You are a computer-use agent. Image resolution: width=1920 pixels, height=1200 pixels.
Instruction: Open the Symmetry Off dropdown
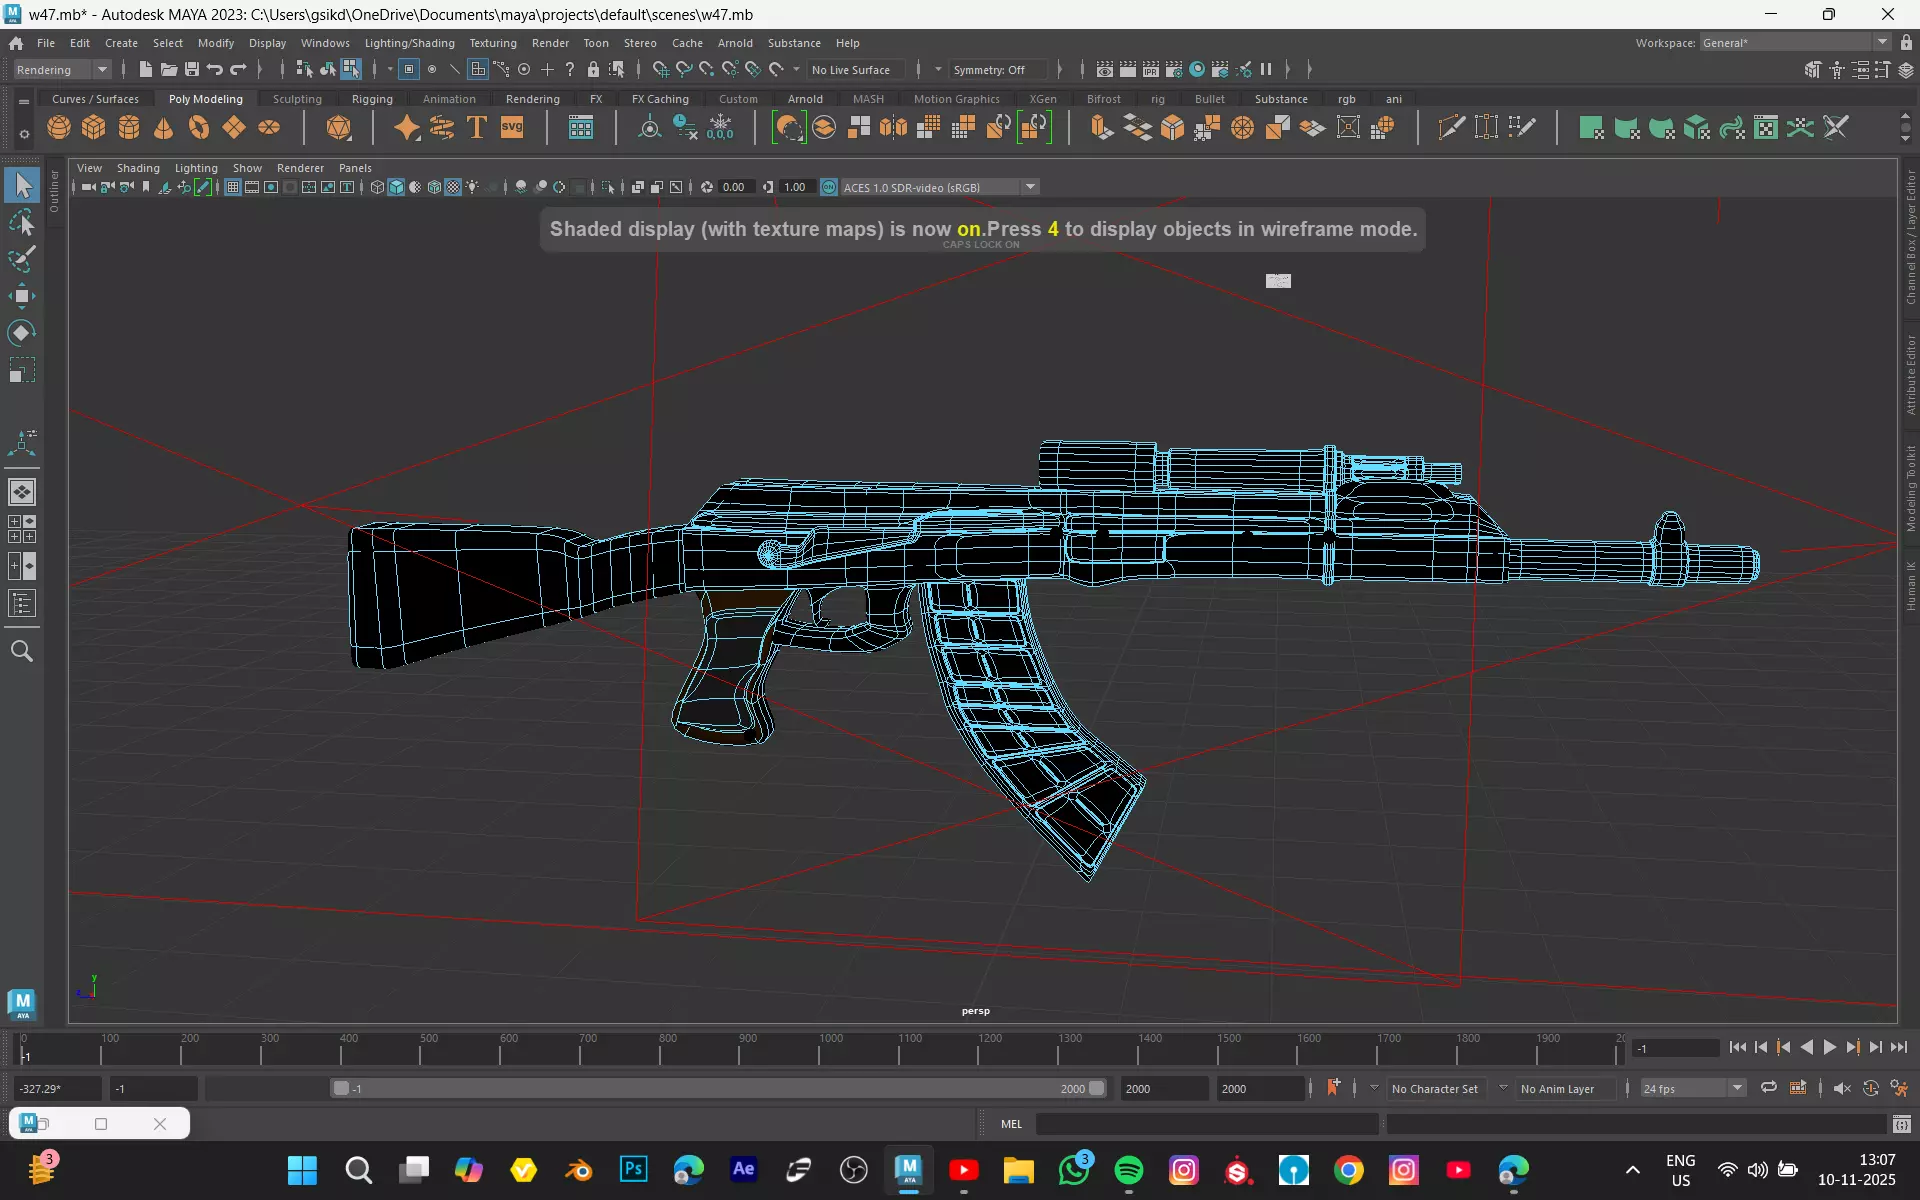[998, 69]
